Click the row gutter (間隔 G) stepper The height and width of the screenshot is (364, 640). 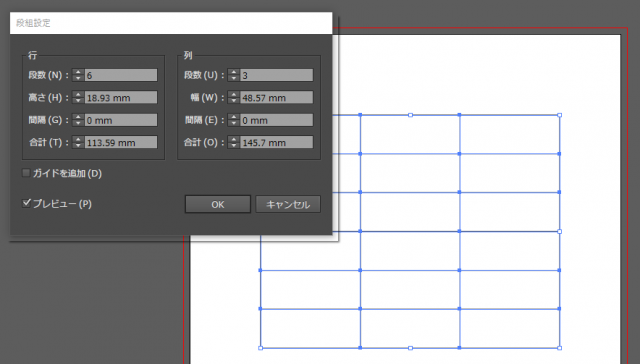coord(78,120)
